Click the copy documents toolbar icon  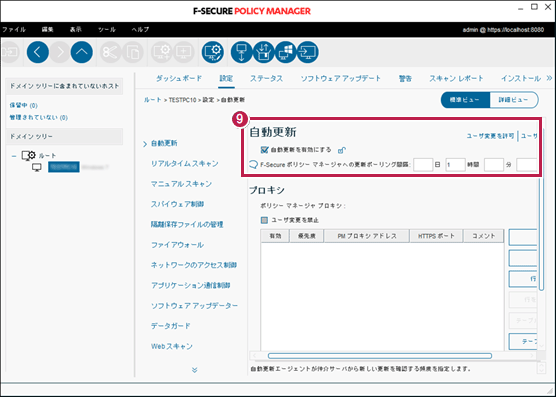(133, 52)
